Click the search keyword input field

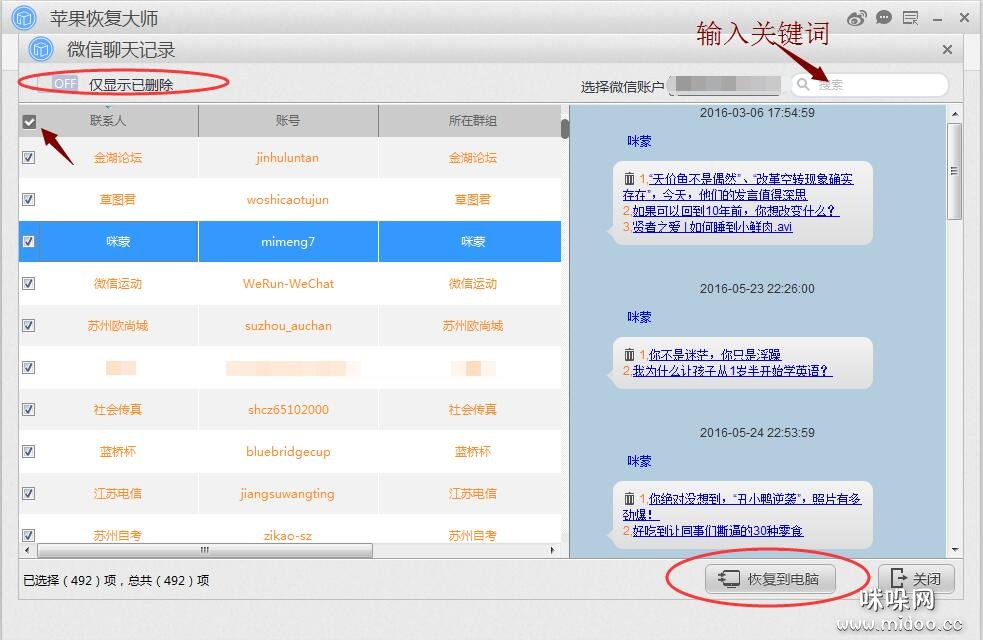pos(869,85)
